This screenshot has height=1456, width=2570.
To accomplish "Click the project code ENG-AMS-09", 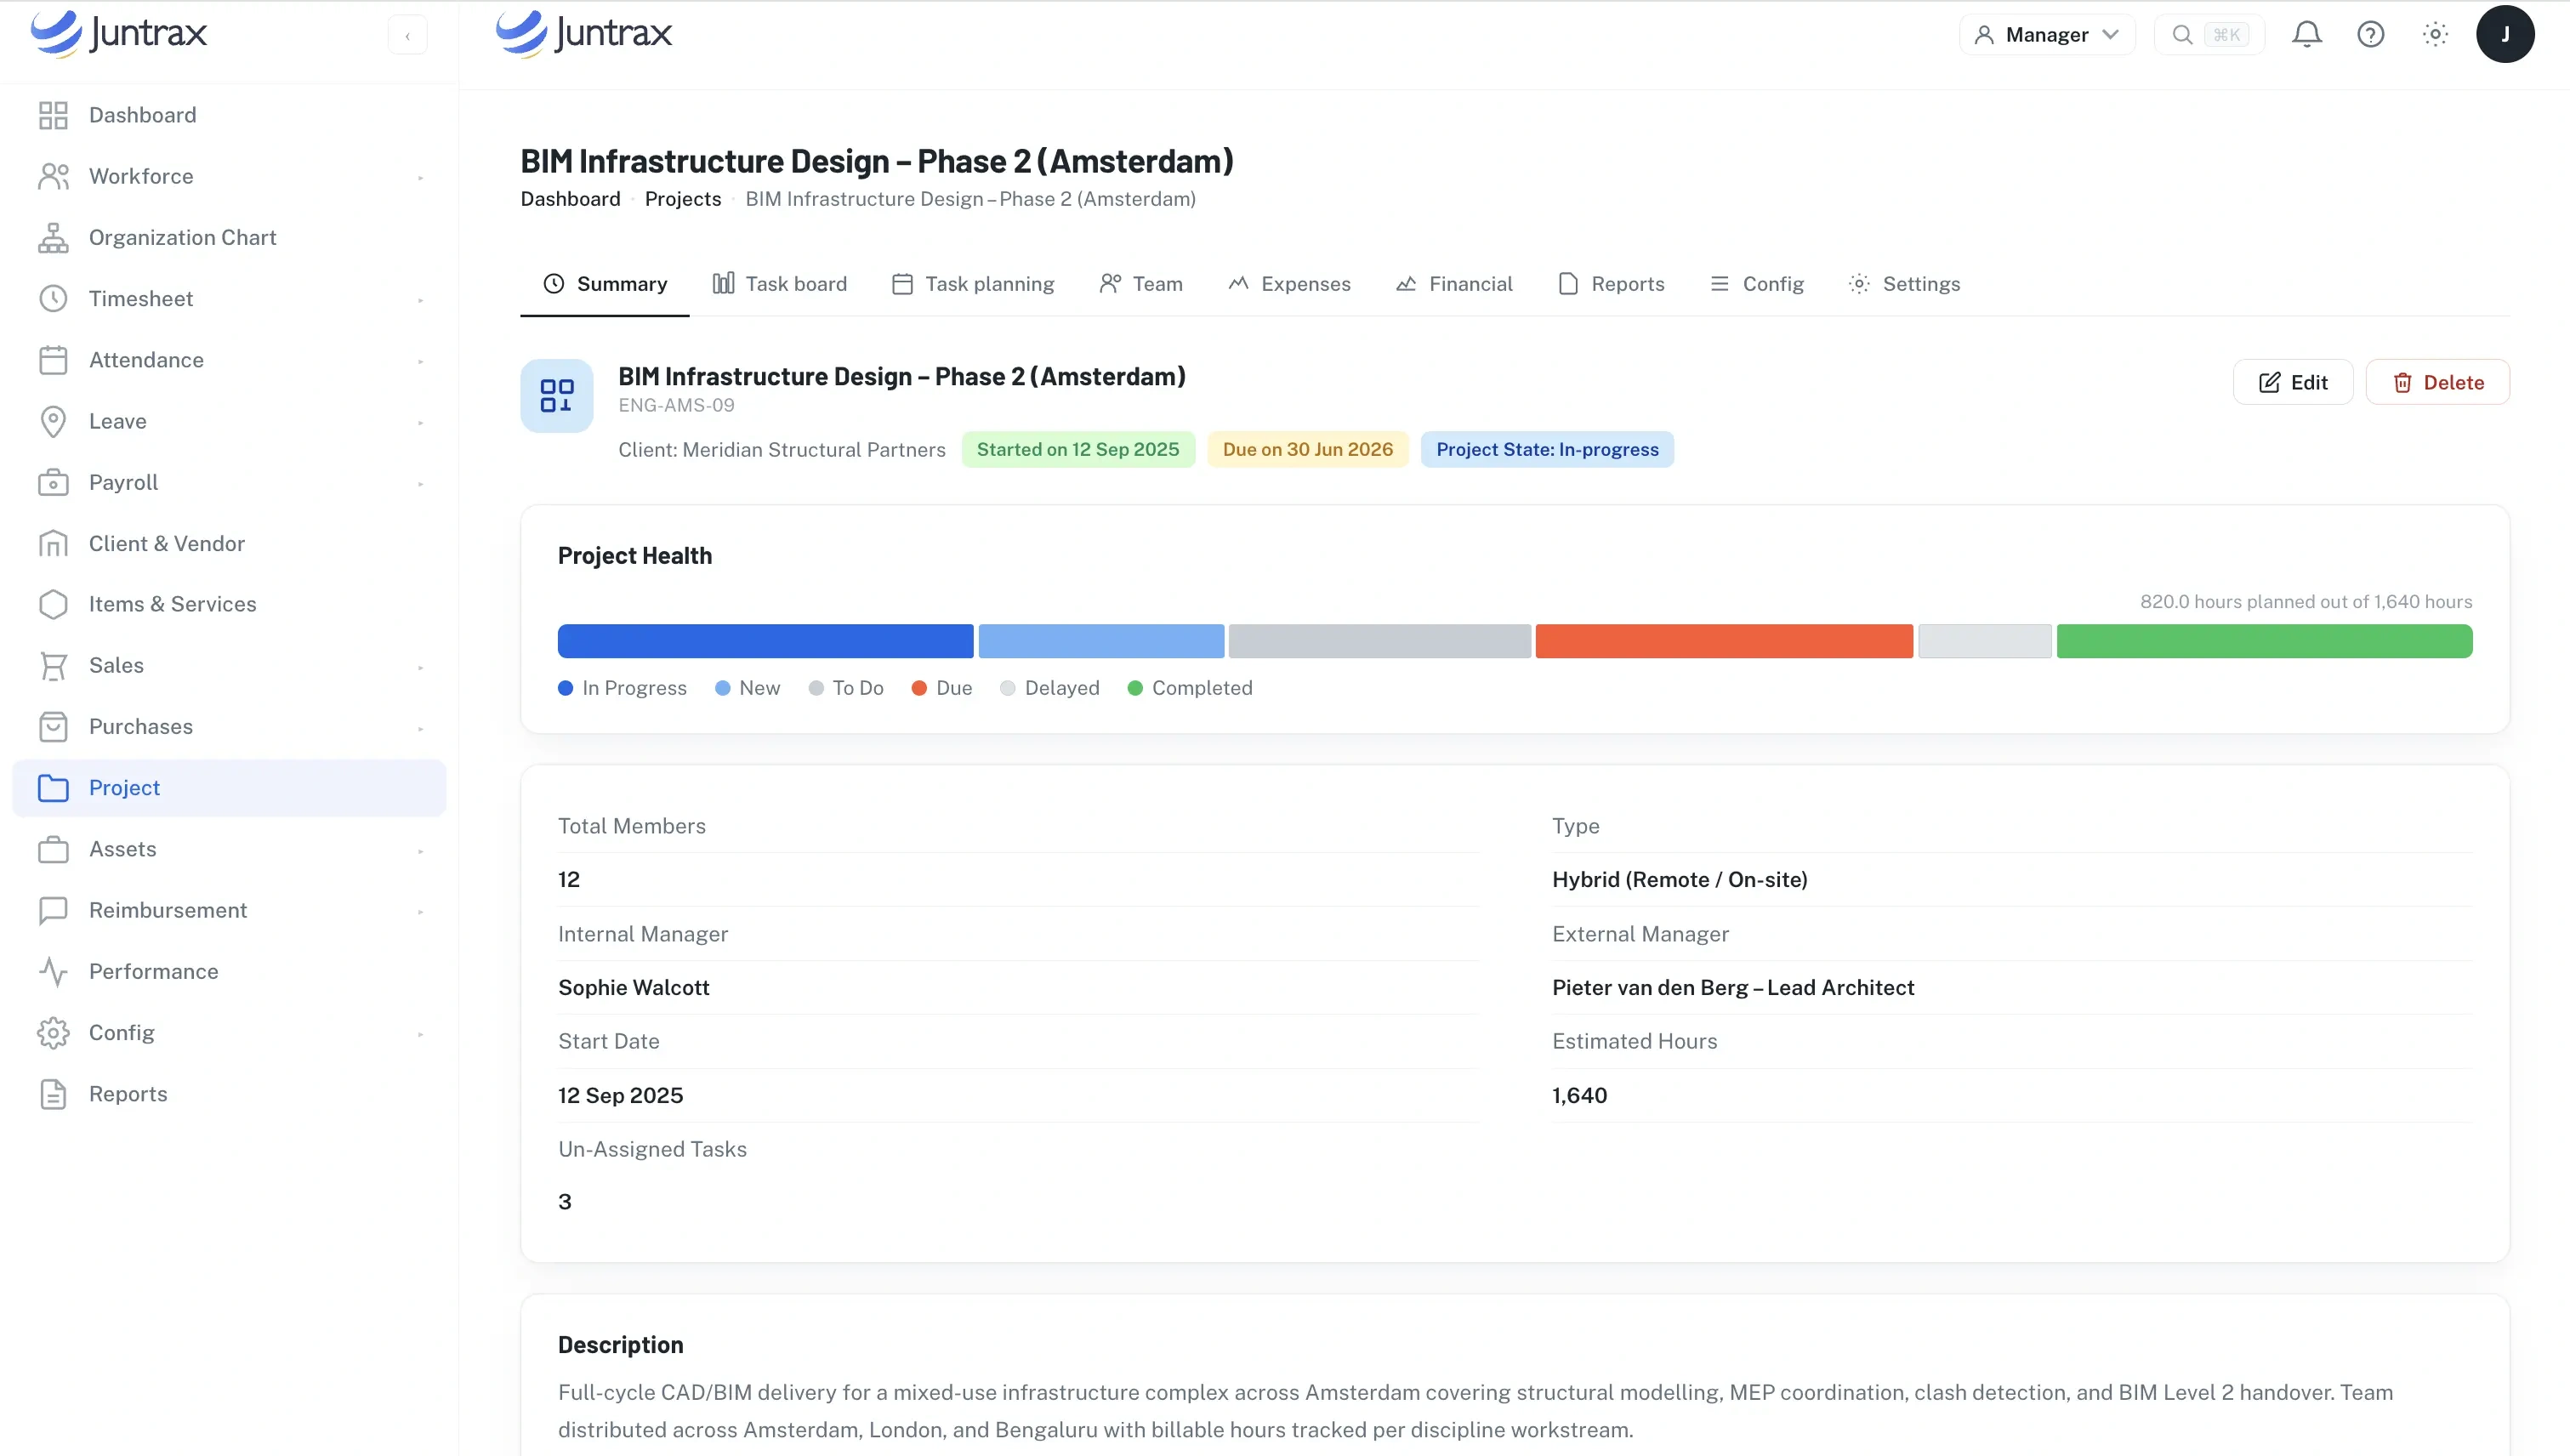I will click(675, 405).
